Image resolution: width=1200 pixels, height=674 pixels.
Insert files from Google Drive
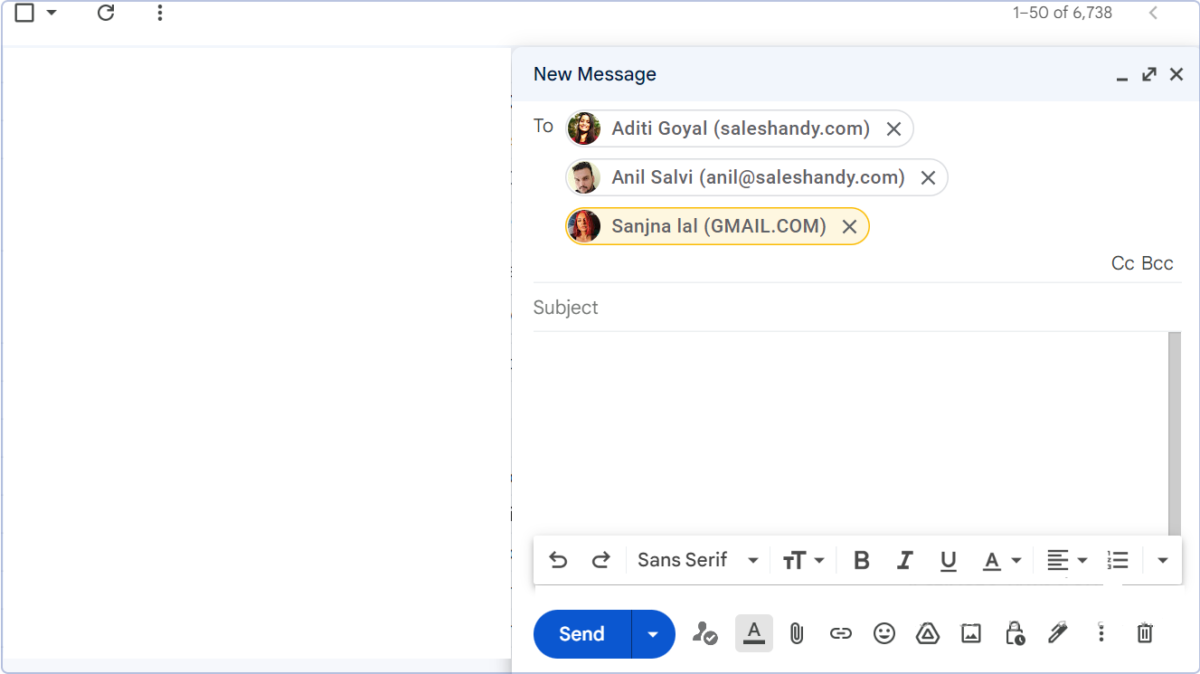[927, 633]
